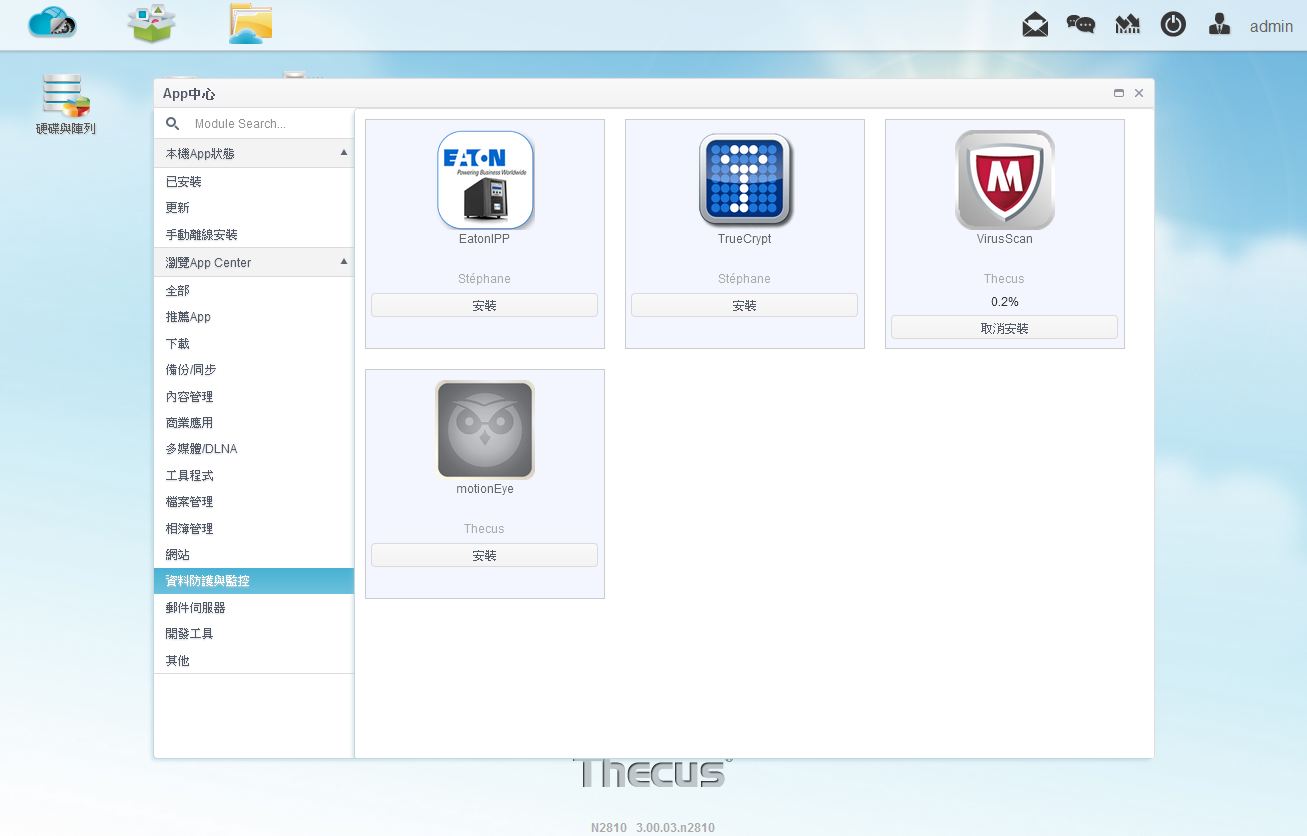
Task: Select 郵件伺服器 category
Action: coord(254,608)
